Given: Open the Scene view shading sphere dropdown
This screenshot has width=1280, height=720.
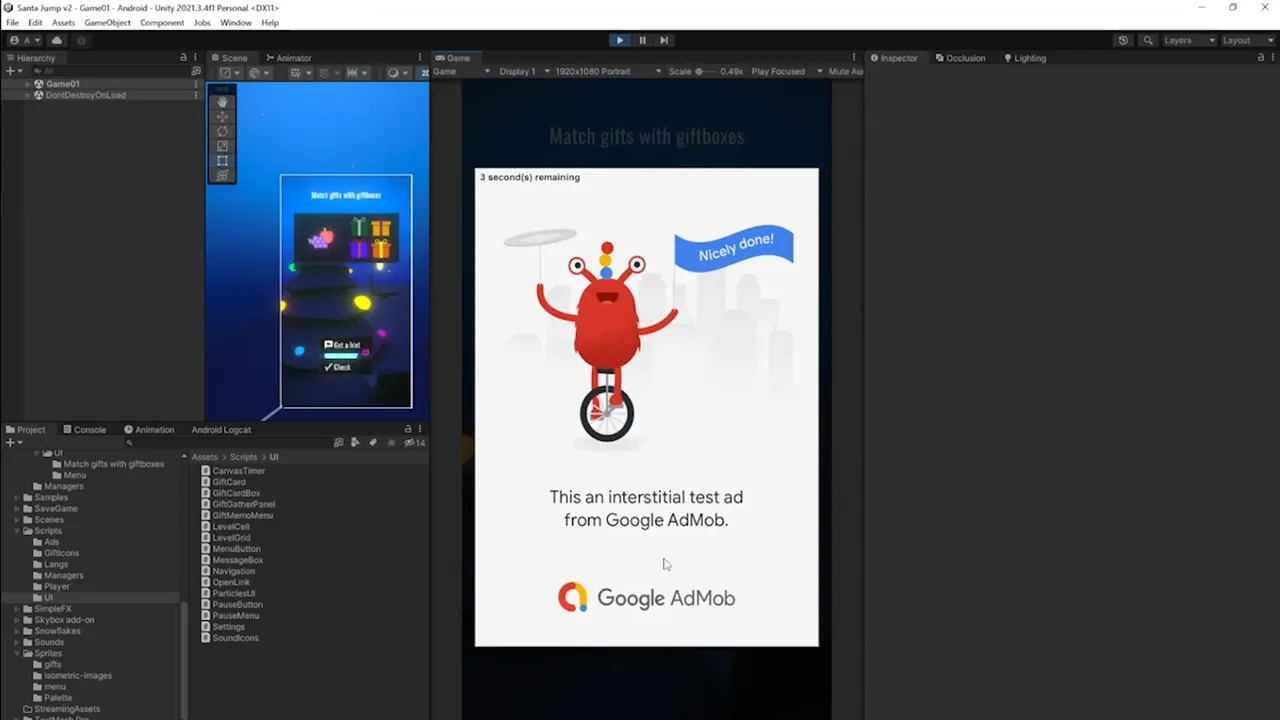Looking at the screenshot, I should pyautogui.click(x=397, y=72).
